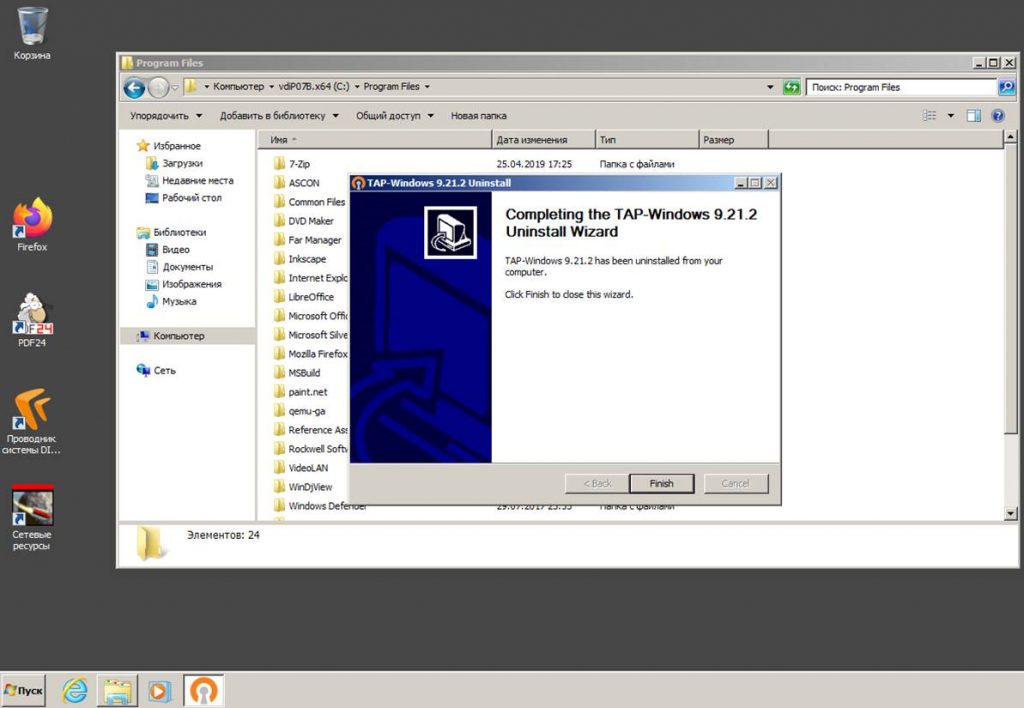Open the media player taskbar icon
This screenshot has height=708, width=1024.
(159, 691)
